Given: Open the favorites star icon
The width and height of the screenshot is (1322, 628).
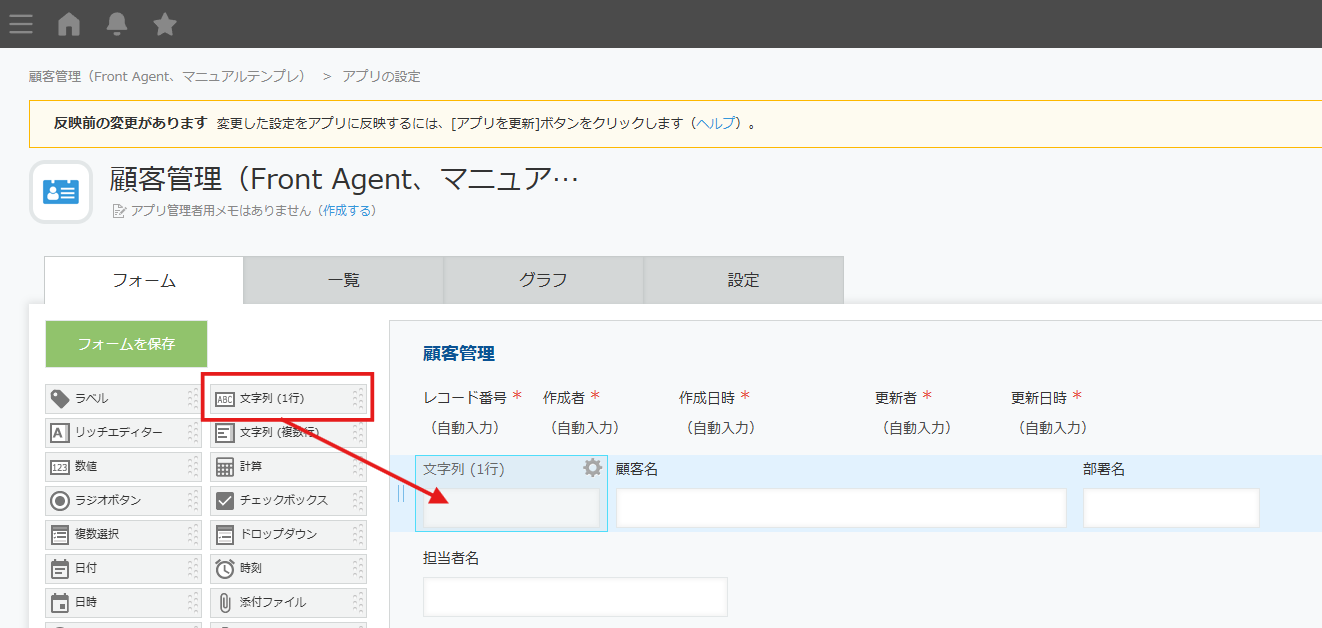Looking at the screenshot, I should click(x=165, y=24).
